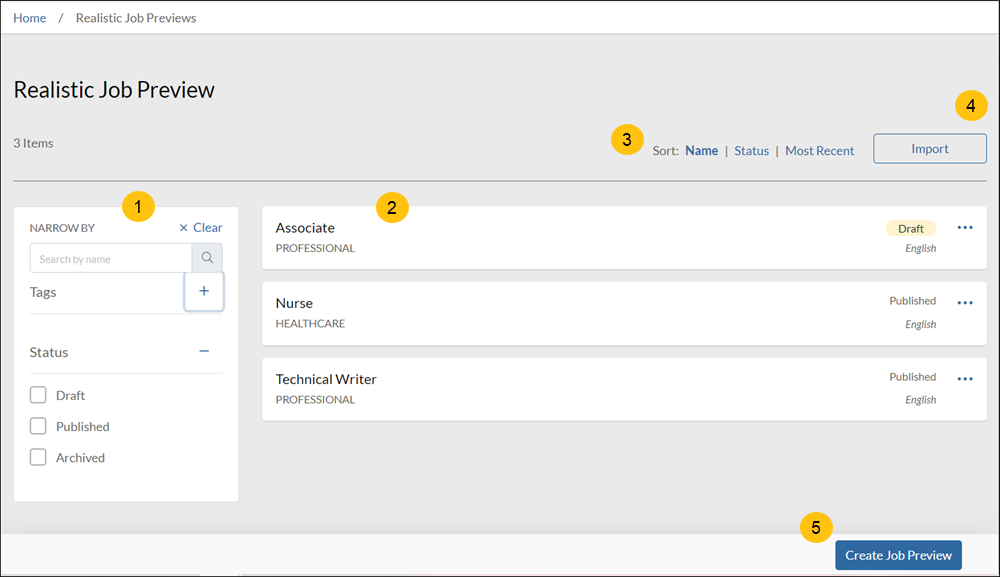The height and width of the screenshot is (577, 1000).
Task: Open the Associate job preview
Action: click(x=305, y=228)
